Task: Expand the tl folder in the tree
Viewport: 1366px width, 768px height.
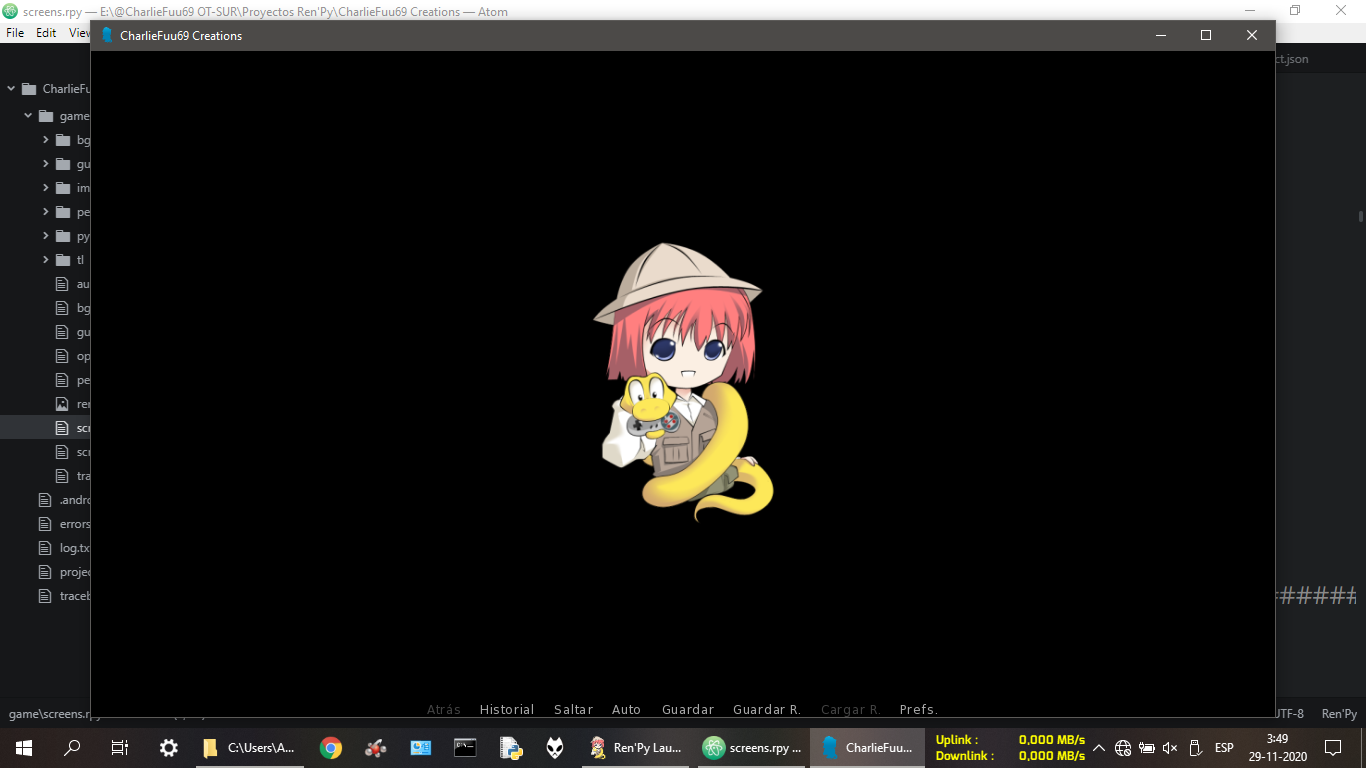Action: 46,260
